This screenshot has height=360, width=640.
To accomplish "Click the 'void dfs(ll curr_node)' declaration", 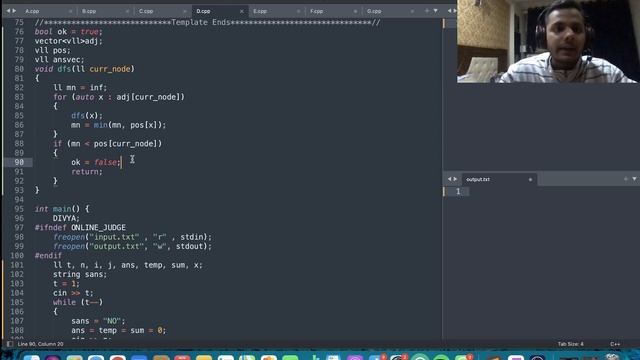I will pos(84,69).
